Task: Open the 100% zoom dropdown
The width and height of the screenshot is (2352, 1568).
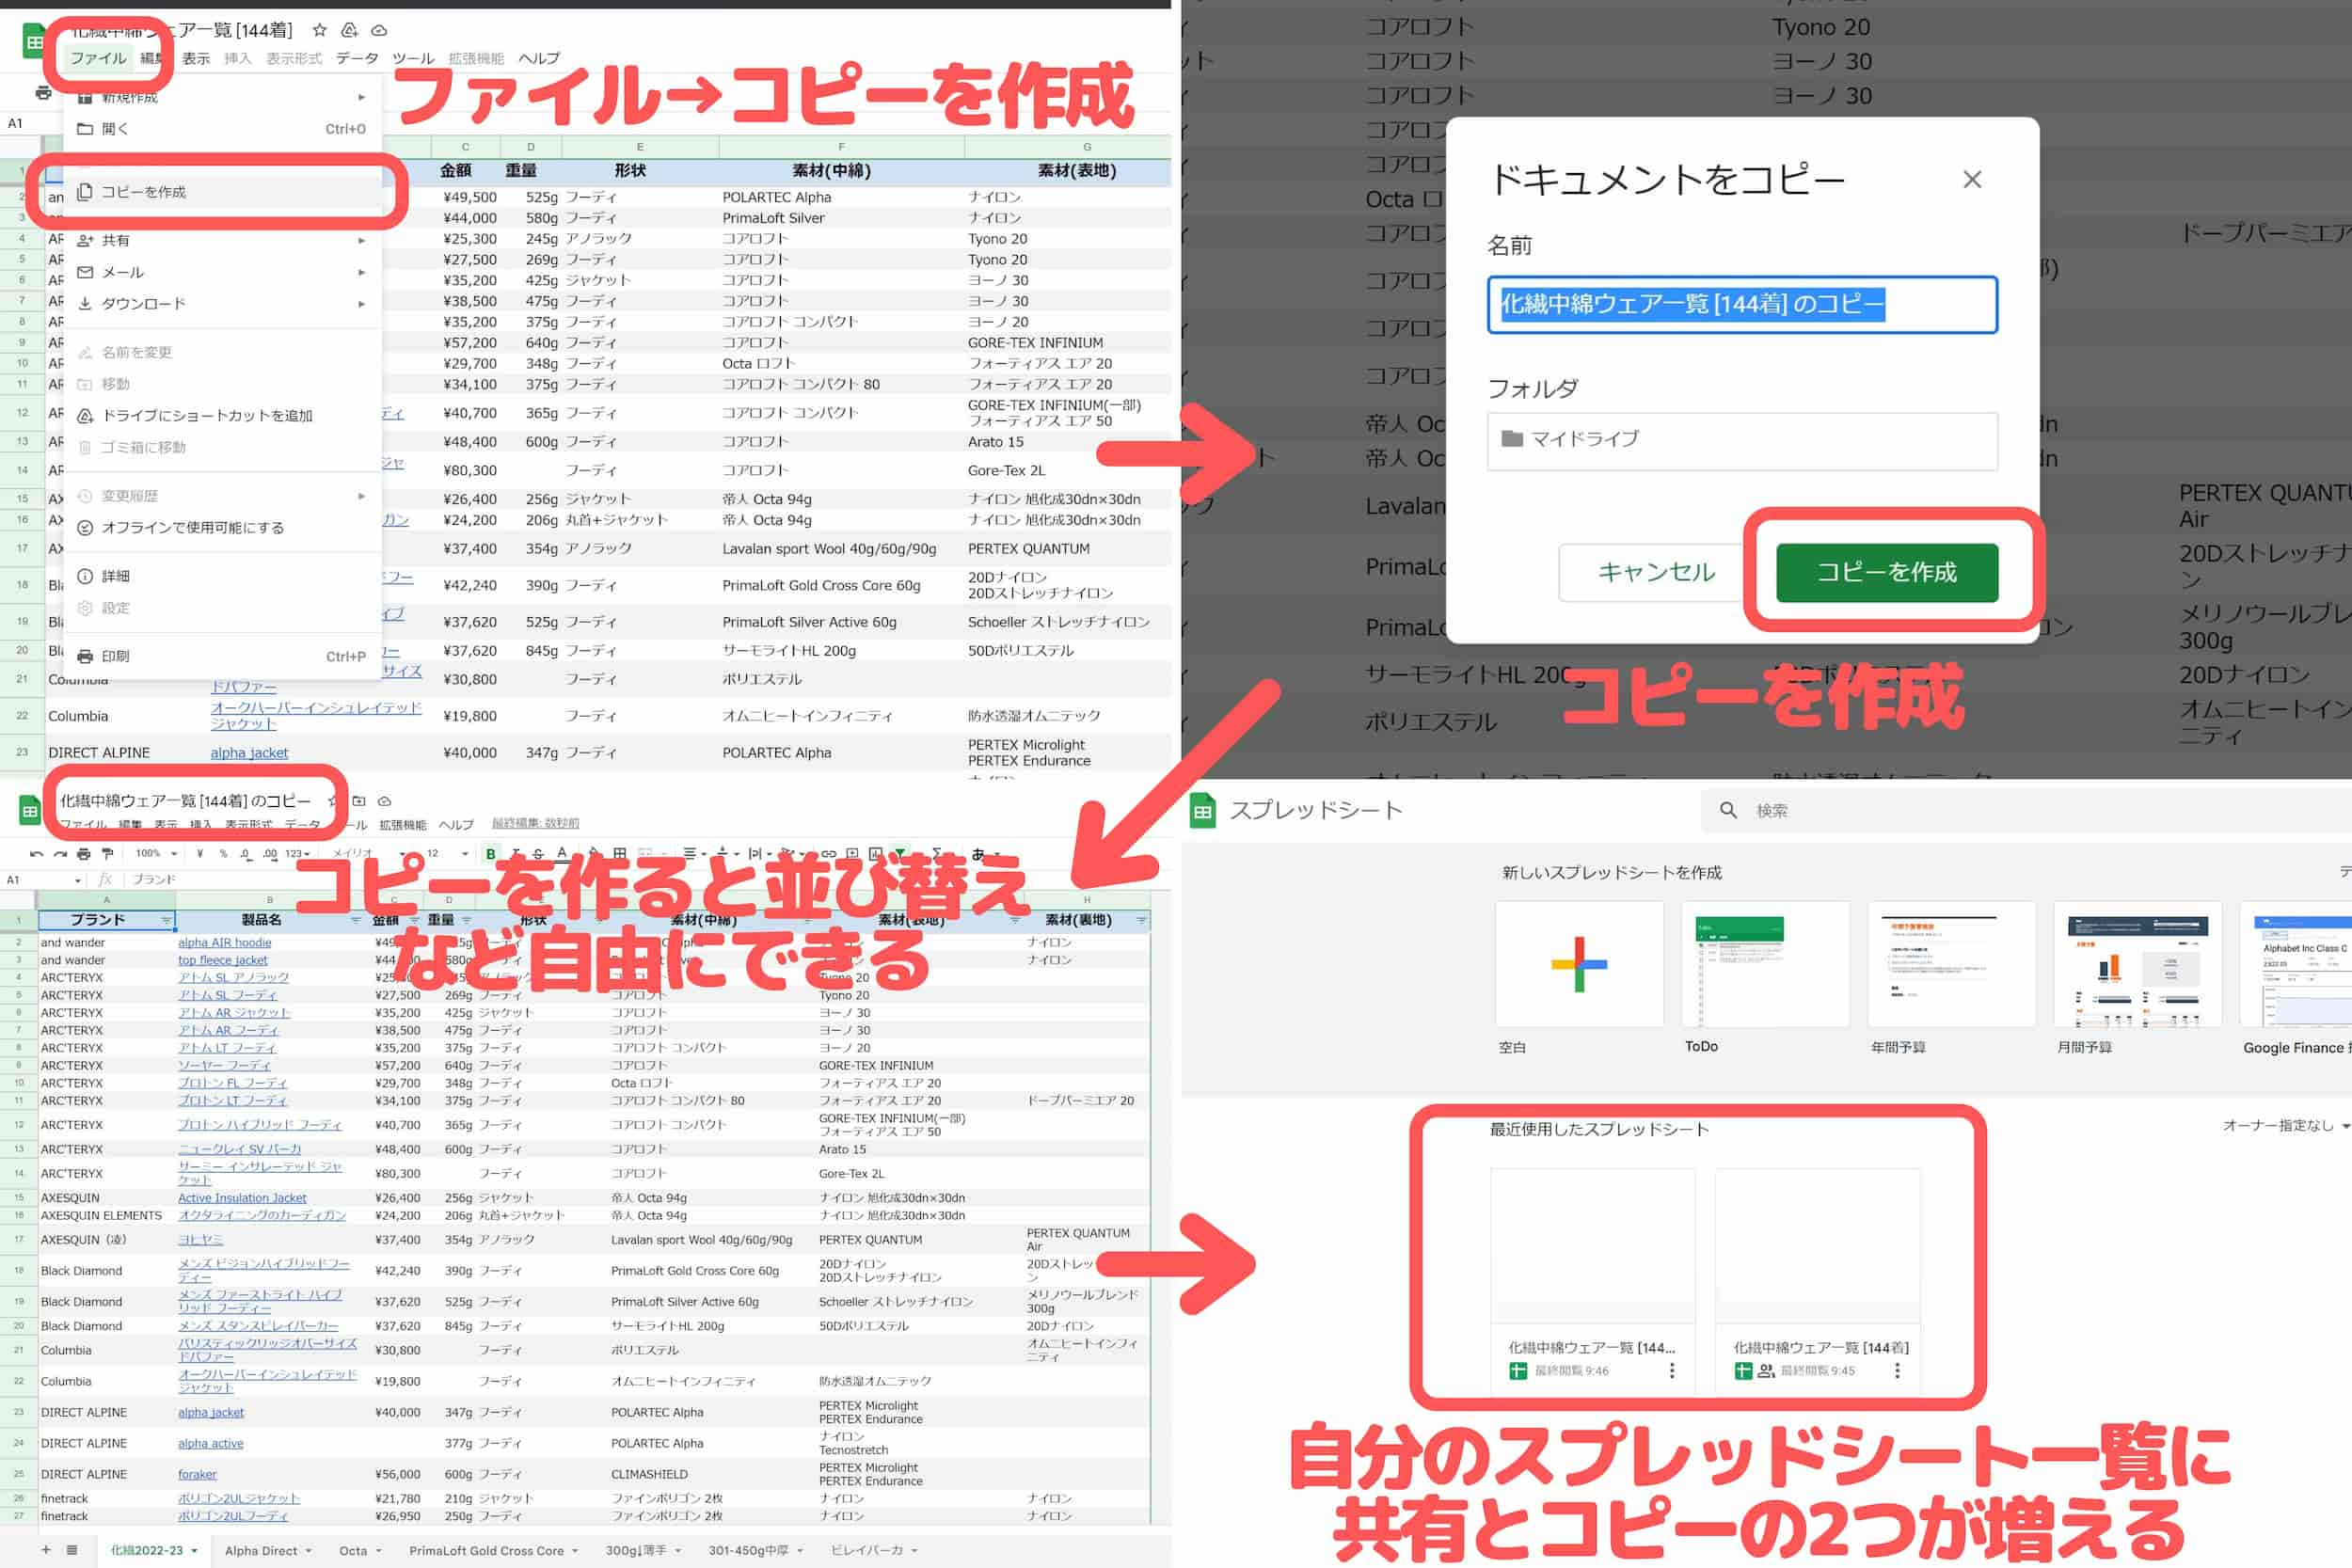Action: click(156, 854)
